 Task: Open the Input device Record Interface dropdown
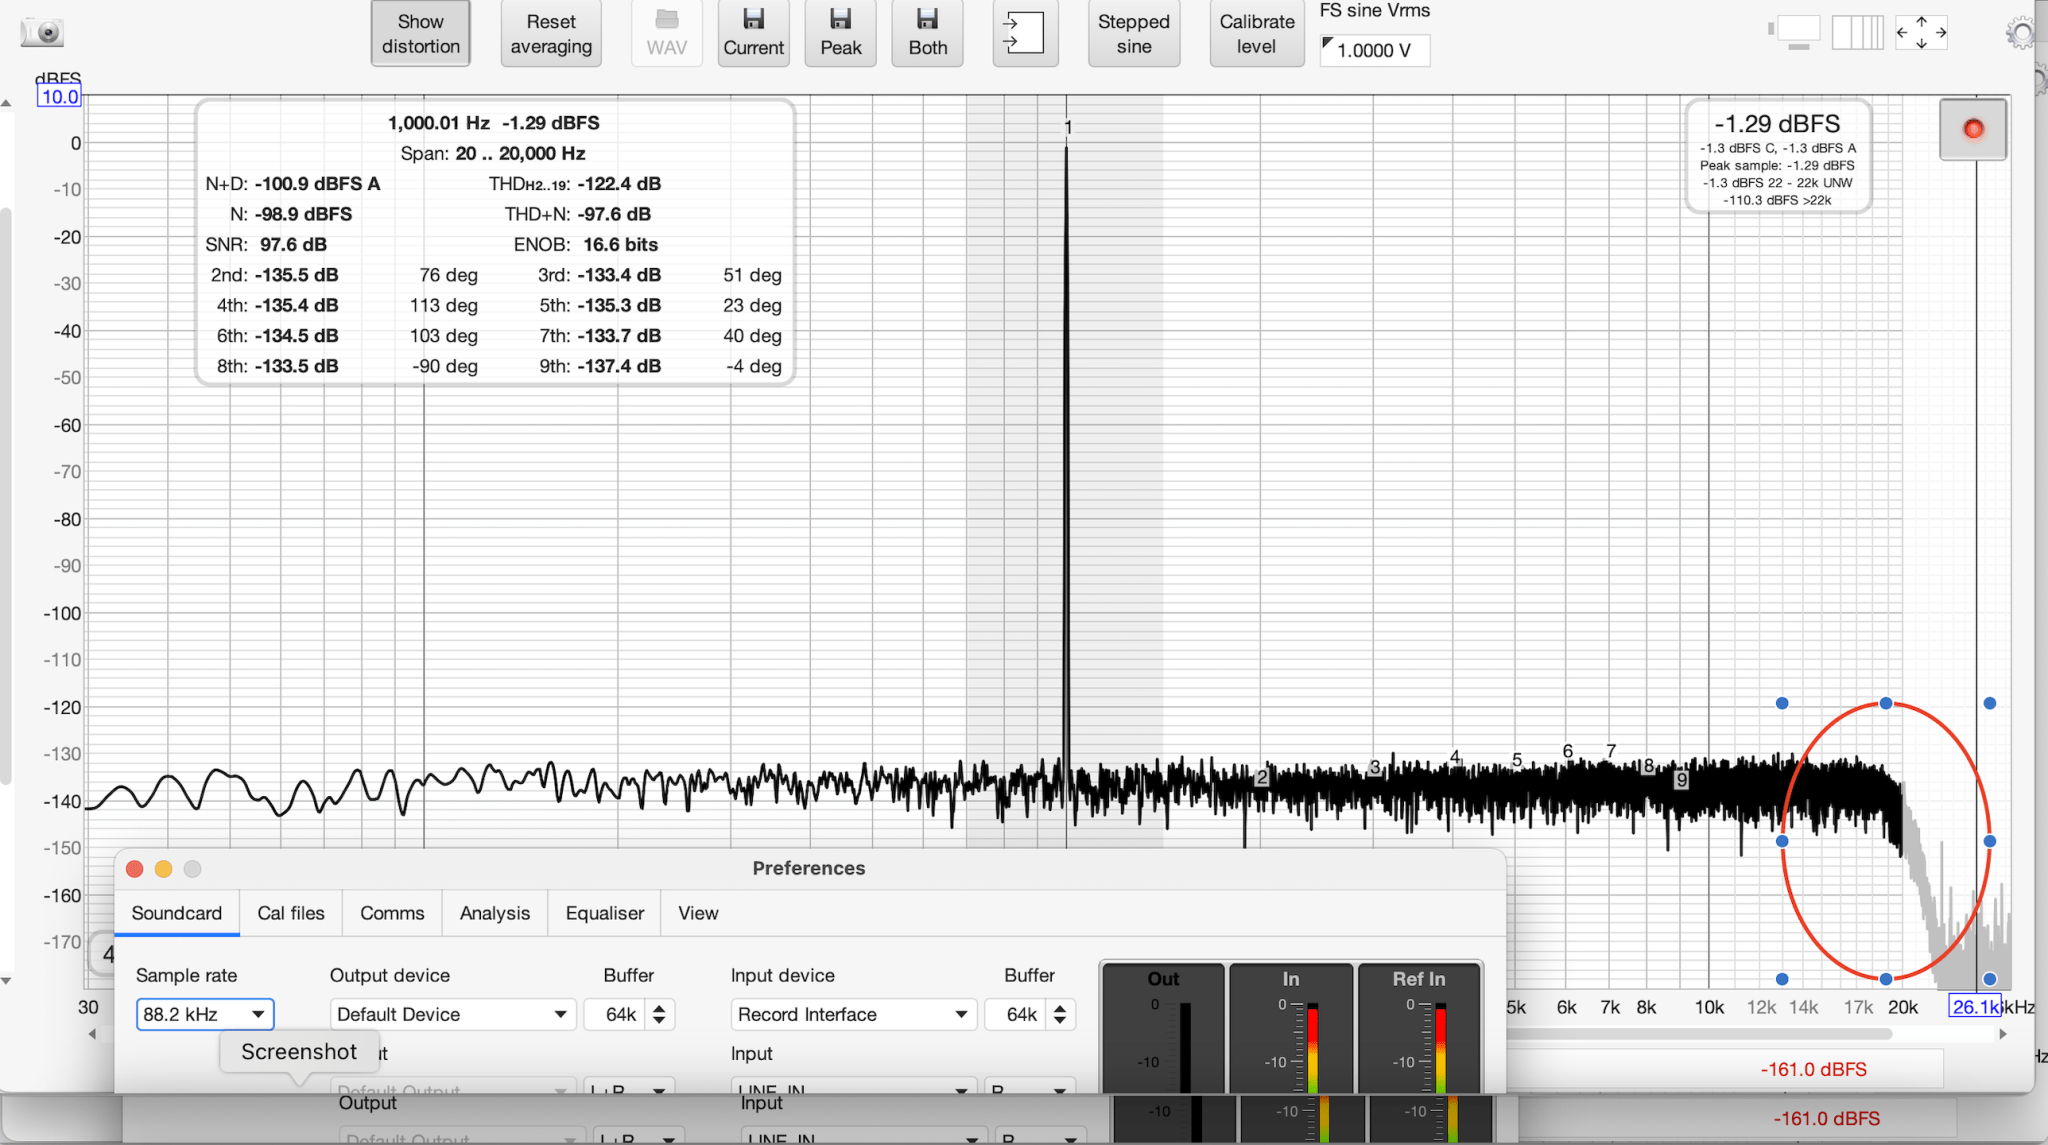coord(853,1014)
